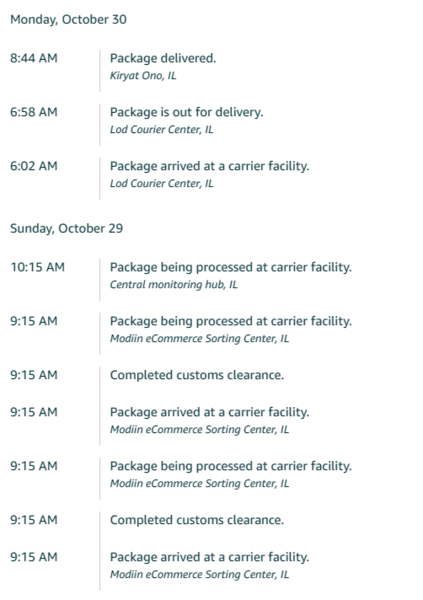Screen dimensions: 423x600
Task: Select Lod Courier Center under 6:02 AM arrival
Action: coord(162,183)
